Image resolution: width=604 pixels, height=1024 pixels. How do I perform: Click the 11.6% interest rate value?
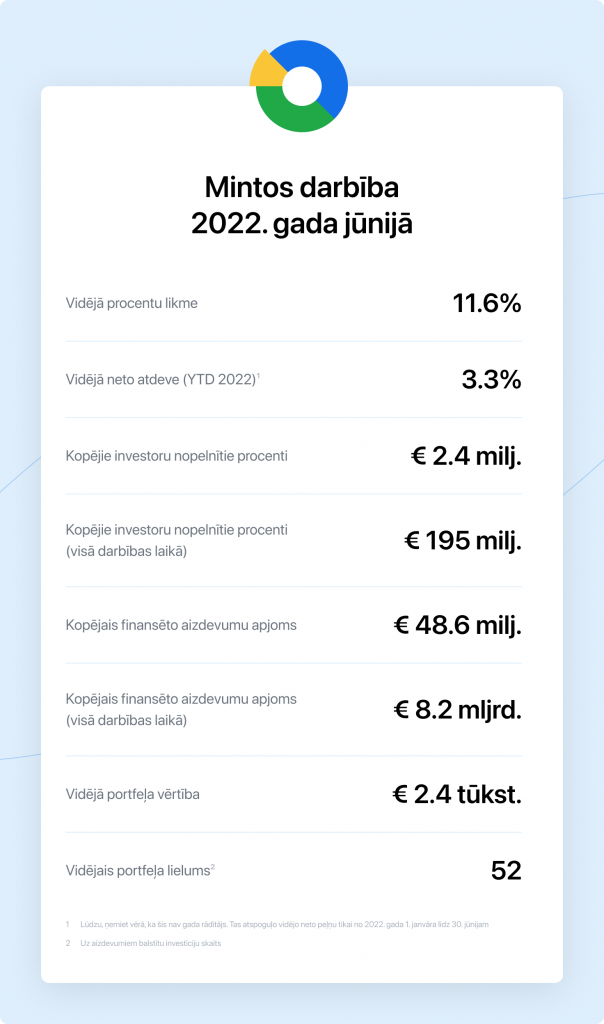pos(487,304)
